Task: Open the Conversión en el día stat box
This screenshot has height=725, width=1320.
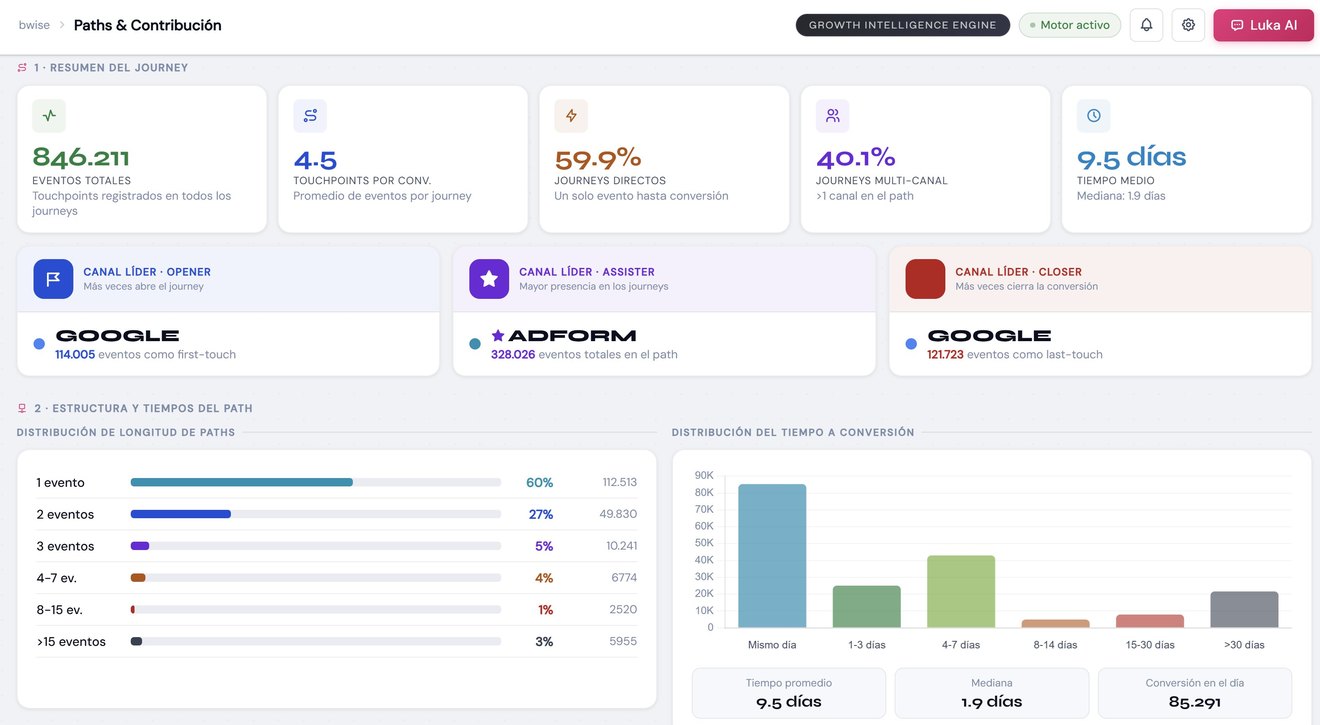Action: (1195, 693)
